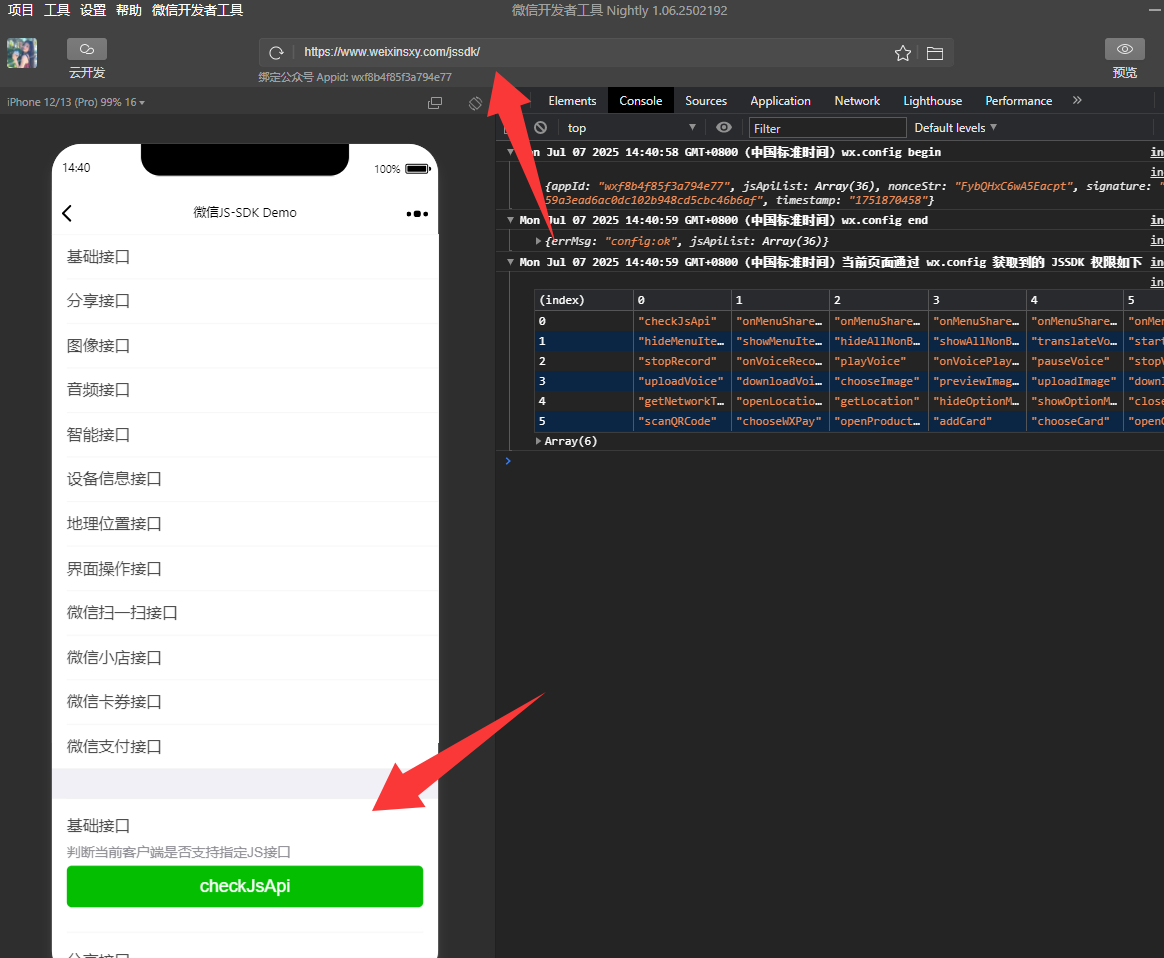Switch to the Lighthouse tab

[x=932, y=101]
